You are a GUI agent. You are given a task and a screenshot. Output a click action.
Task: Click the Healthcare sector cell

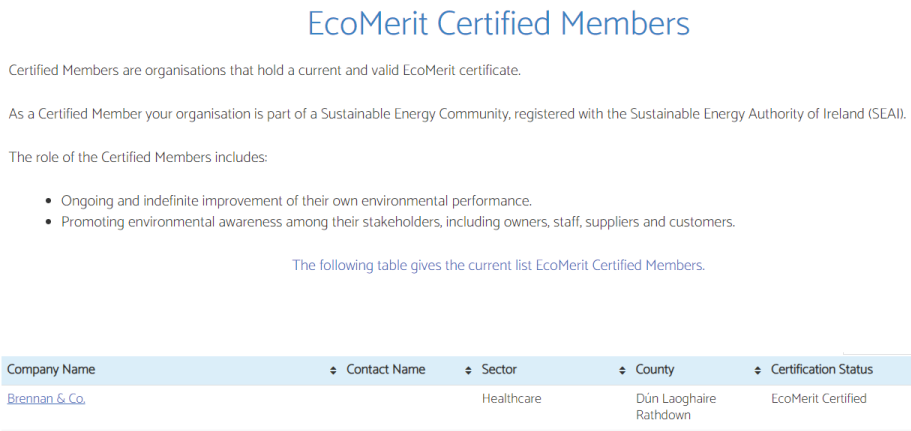pos(512,399)
